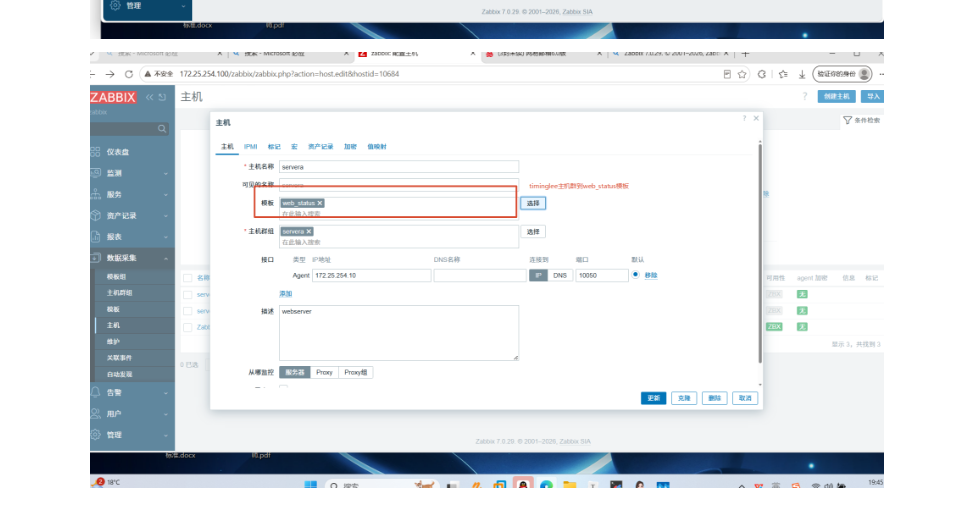Switch to the 值映射 tab in dialog
The height and width of the screenshot is (505, 955).
[x=377, y=147]
